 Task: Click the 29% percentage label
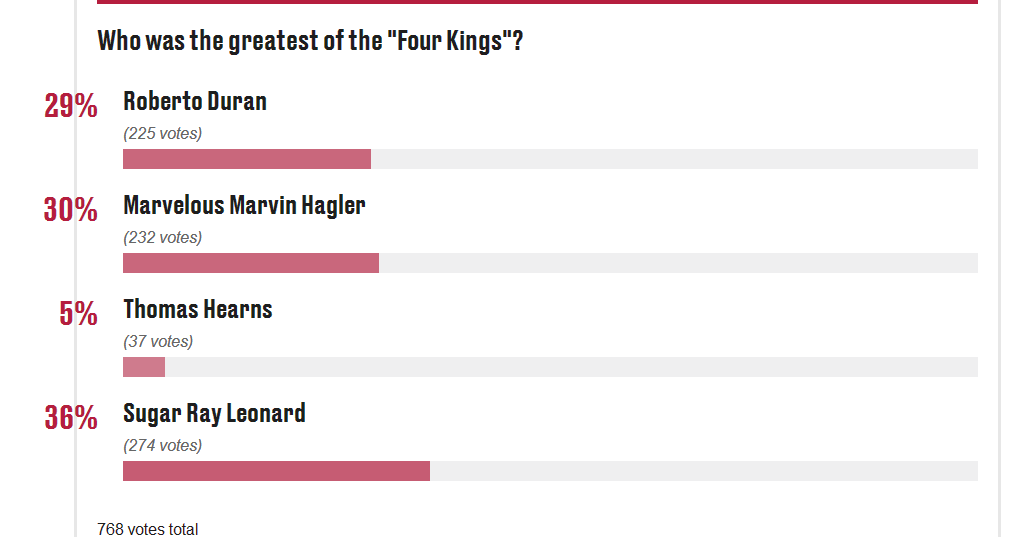71,105
